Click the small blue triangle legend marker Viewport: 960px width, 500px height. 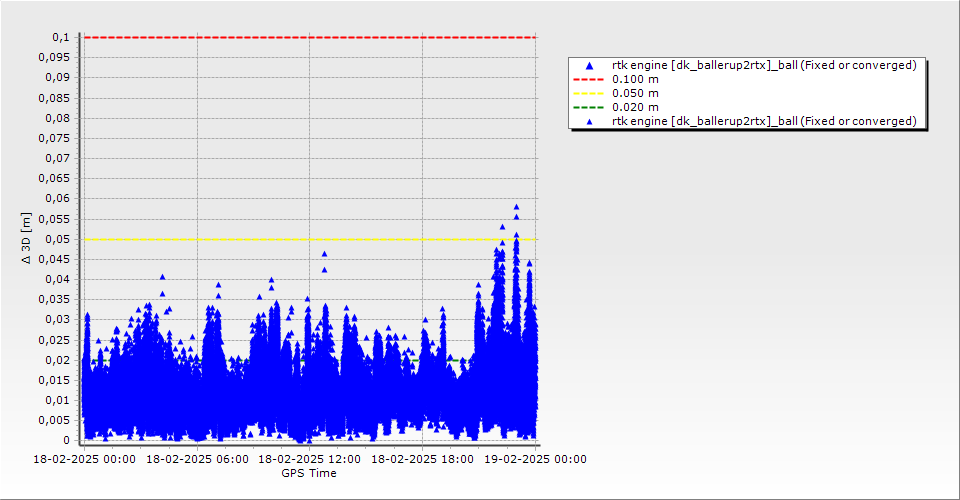tap(590, 122)
